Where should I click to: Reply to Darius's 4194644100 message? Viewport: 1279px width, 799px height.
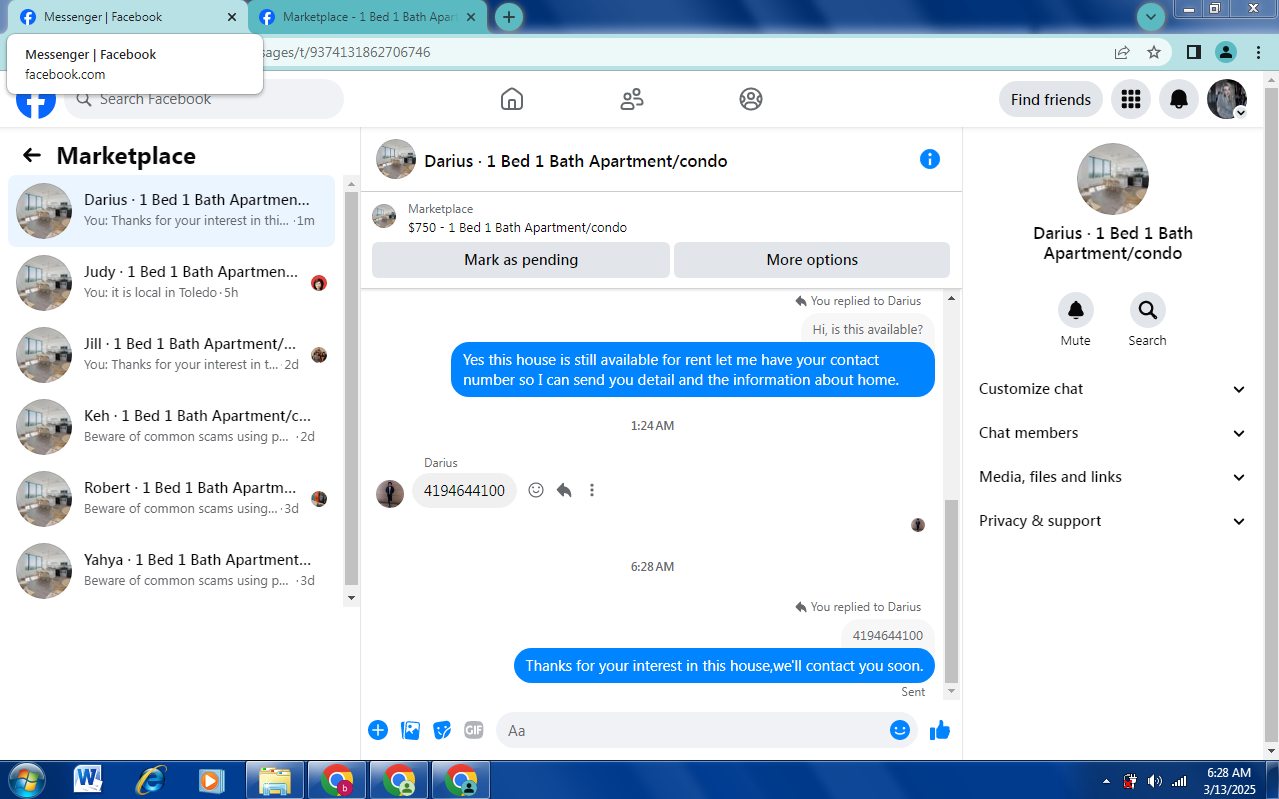point(564,490)
